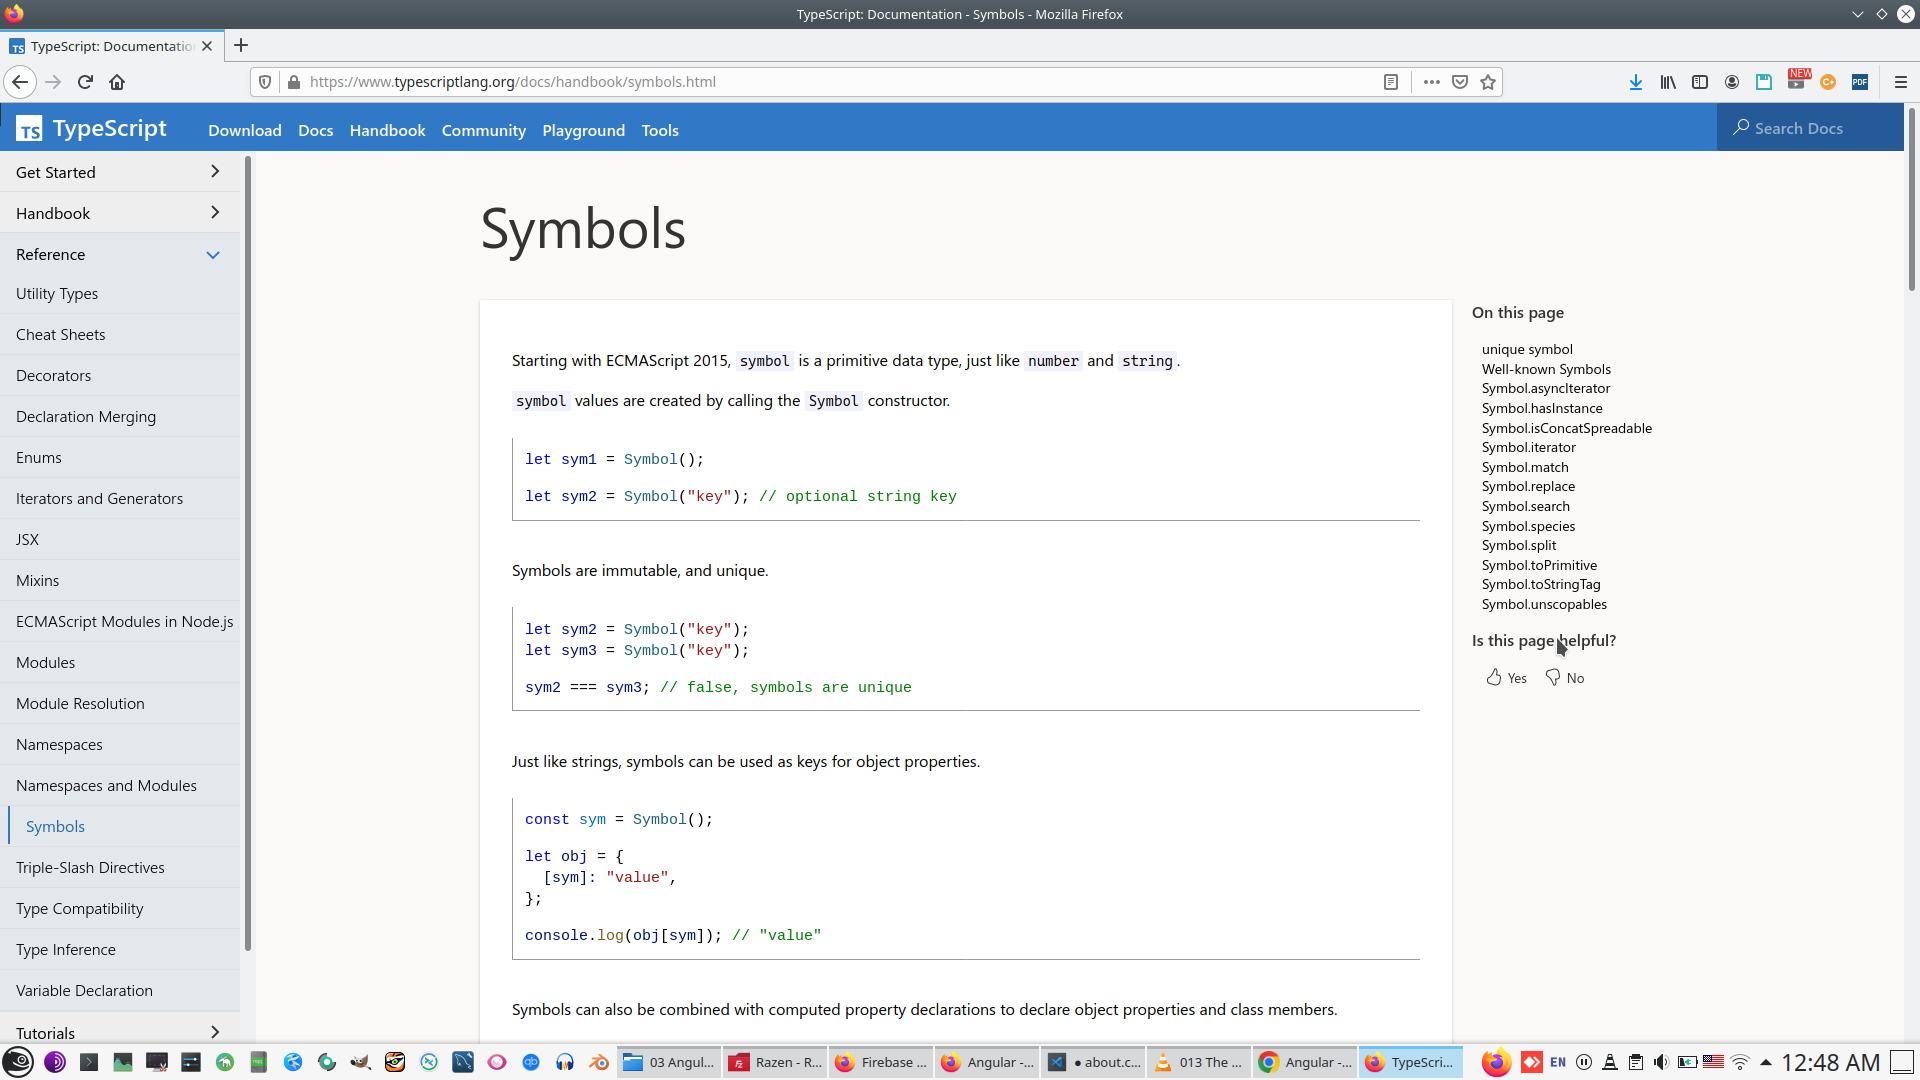The height and width of the screenshot is (1080, 1920).
Task: Open Type Compatibility sidebar page
Action: tap(80, 908)
